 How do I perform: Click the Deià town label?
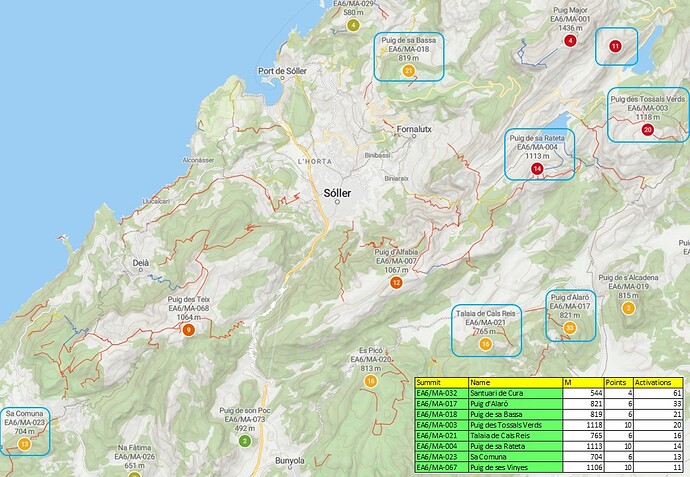pos(141,263)
